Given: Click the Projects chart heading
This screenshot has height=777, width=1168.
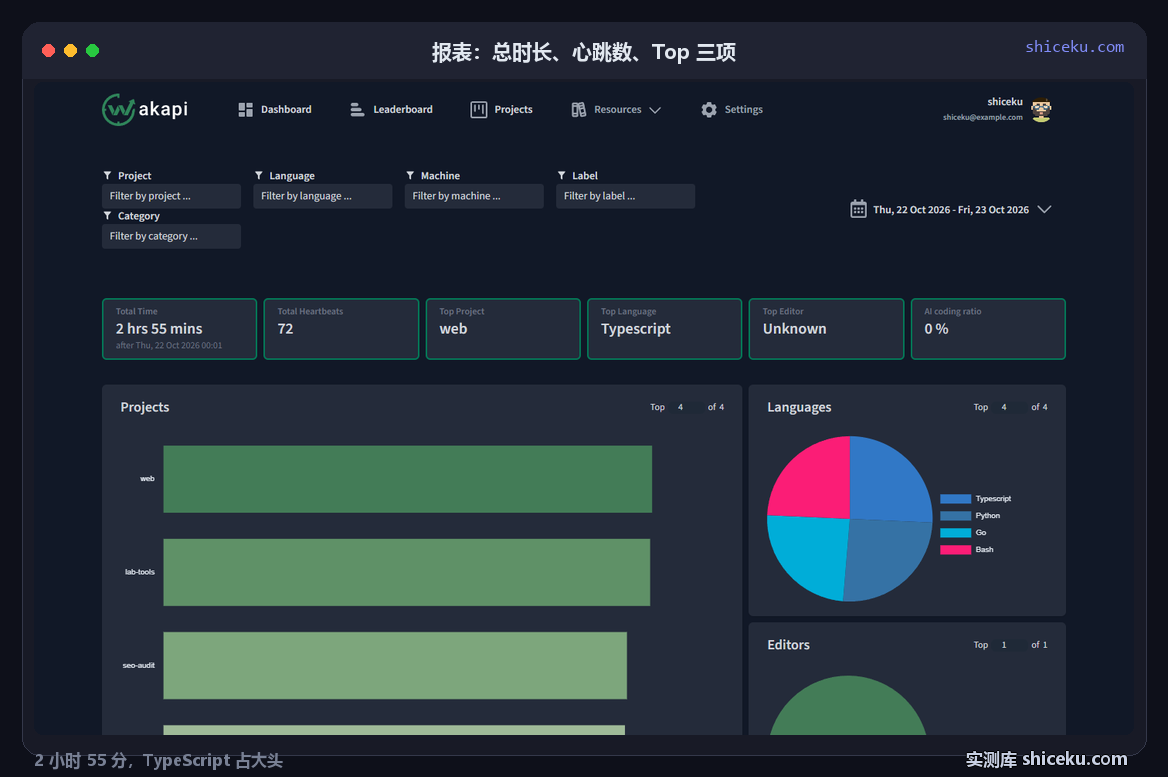Looking at the screenshot, I should (145, 407).
